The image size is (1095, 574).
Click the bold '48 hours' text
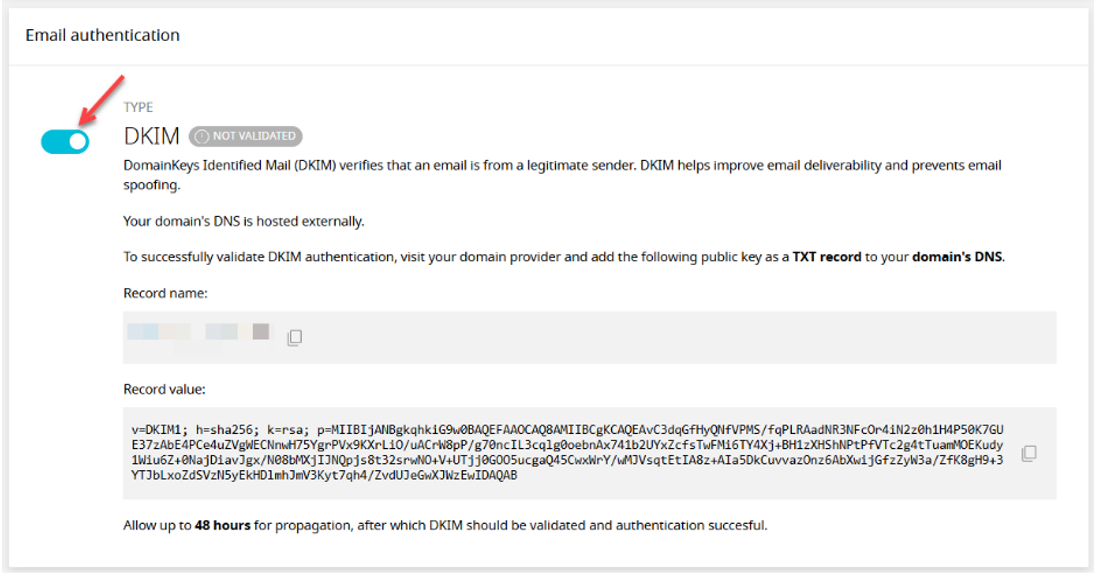click(223, 525)
